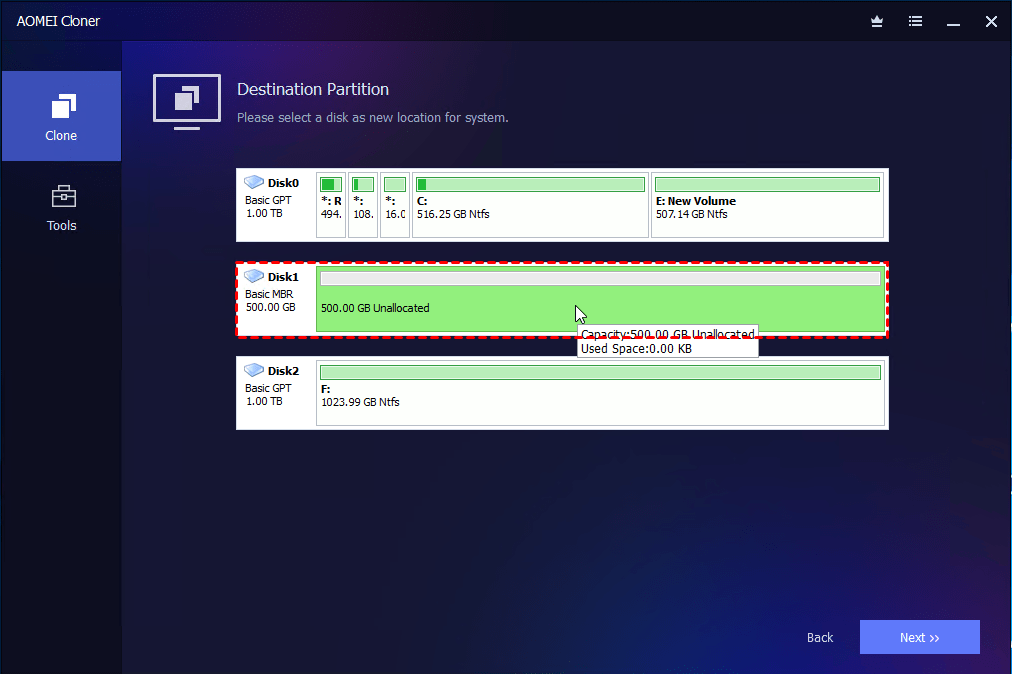Click the 'Please select a disk' instruction text
The width and height of the screenshot is (1012, 674).
[372, 117]
